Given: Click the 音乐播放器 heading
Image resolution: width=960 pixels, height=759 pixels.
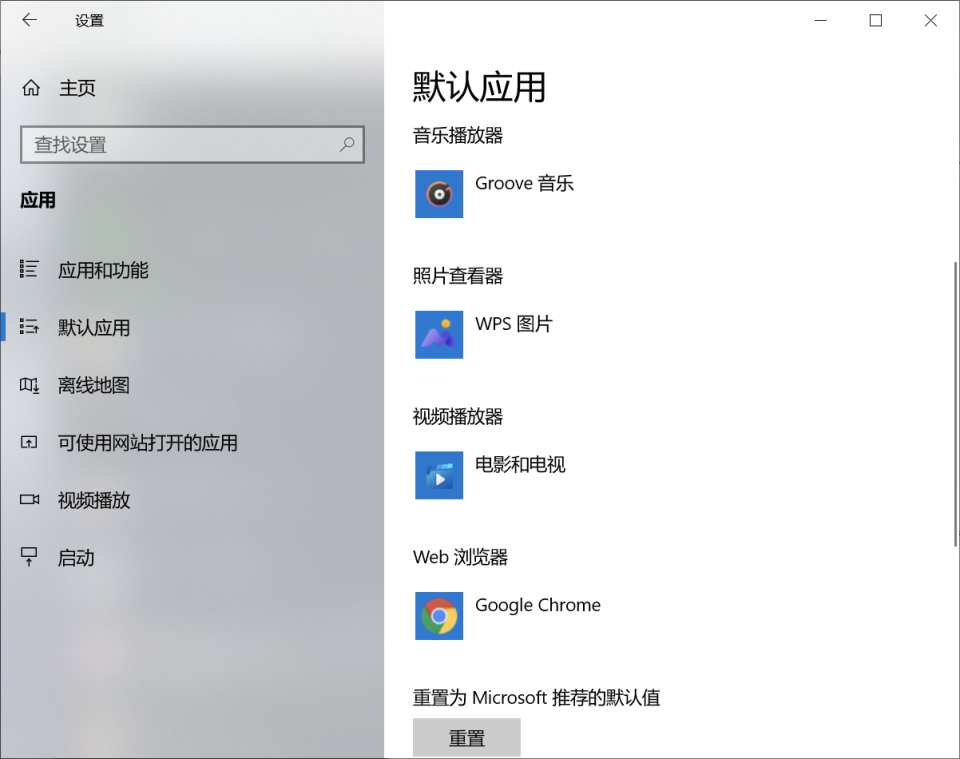Looking at the screenshot, I should point(458,135).
